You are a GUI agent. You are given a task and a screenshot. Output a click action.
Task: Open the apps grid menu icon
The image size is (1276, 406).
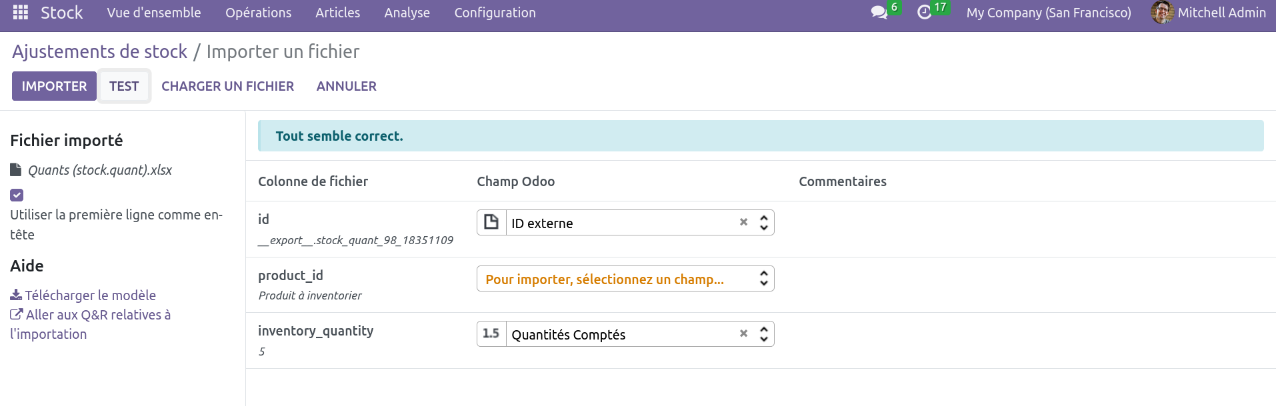[x=20, y=13]
